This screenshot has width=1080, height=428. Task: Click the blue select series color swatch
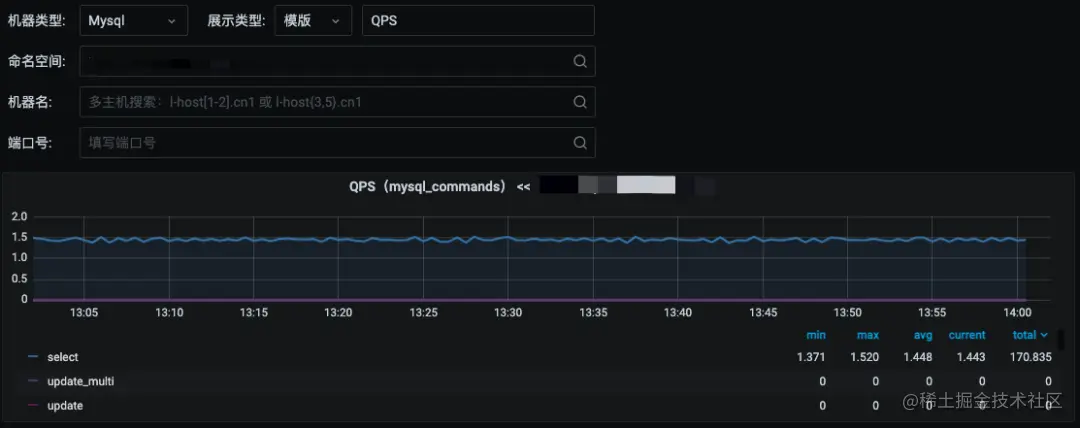click(32, 357)
